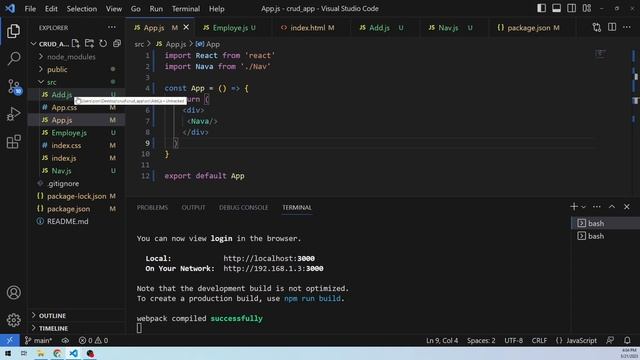Screen dimensions: 640x360
Task: Split the editor to the right
Action: tap(612, 28)
